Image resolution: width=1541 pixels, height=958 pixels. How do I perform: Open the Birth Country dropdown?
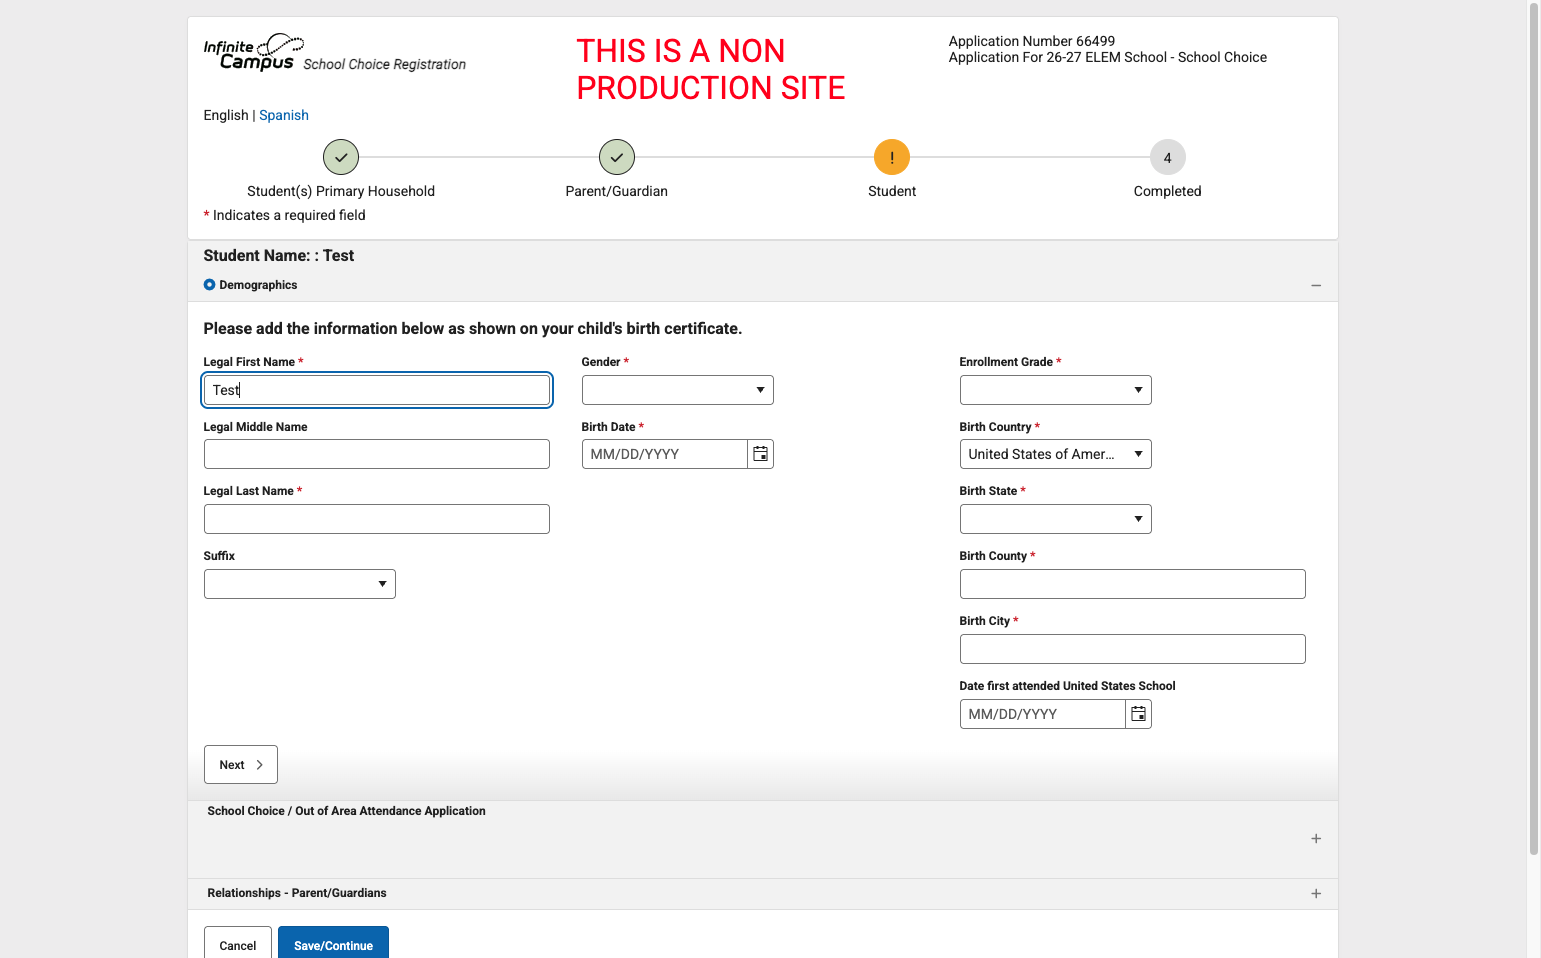click(1056, 454)
